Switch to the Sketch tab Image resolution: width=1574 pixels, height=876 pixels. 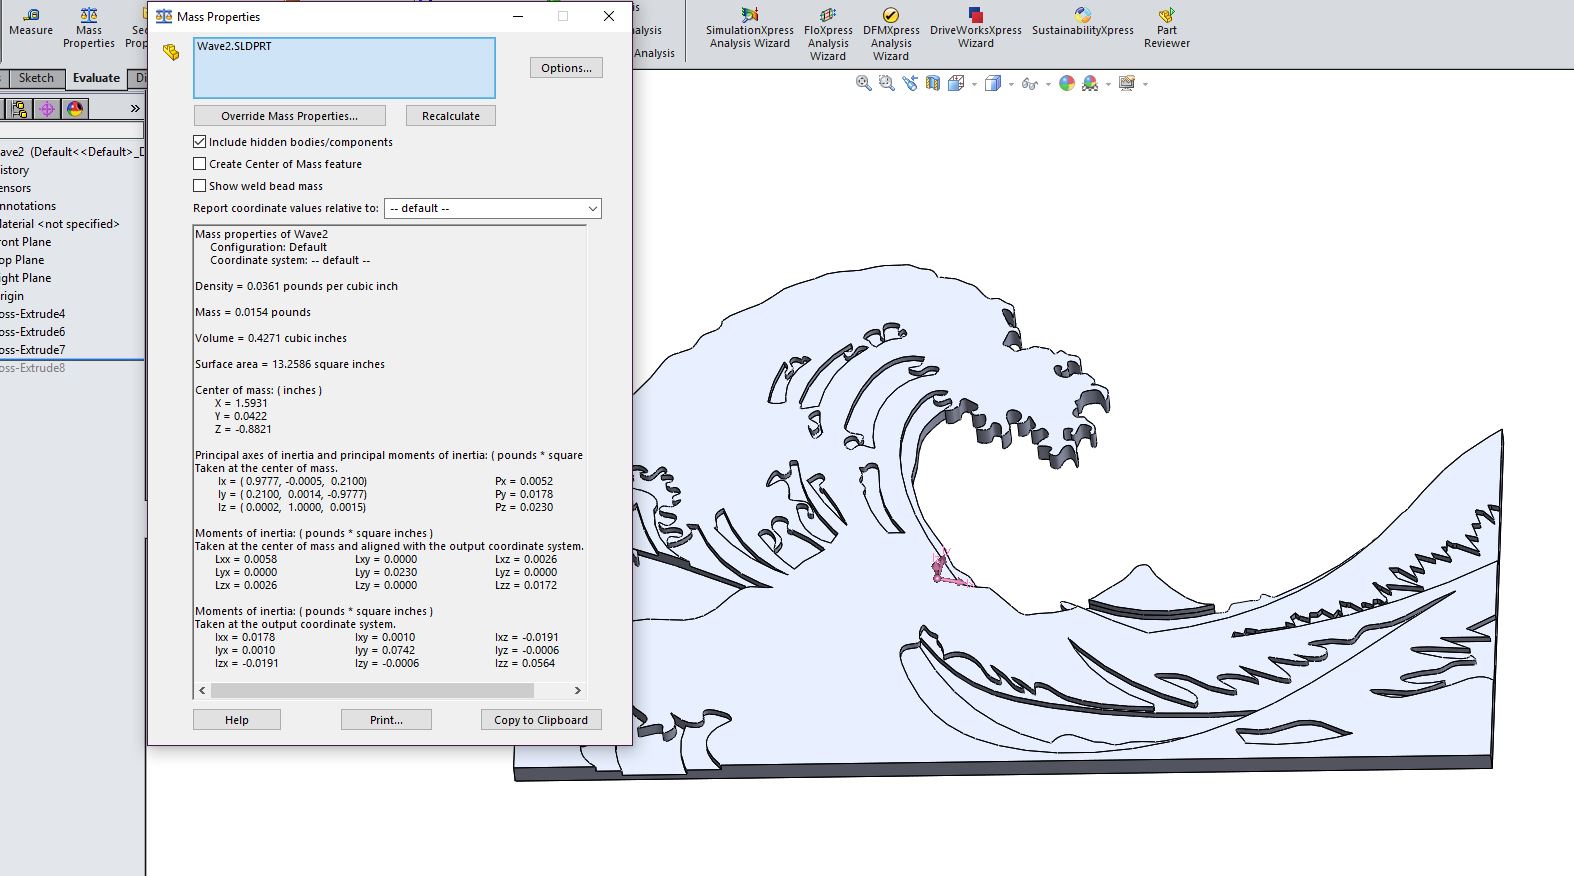[36, 78]
